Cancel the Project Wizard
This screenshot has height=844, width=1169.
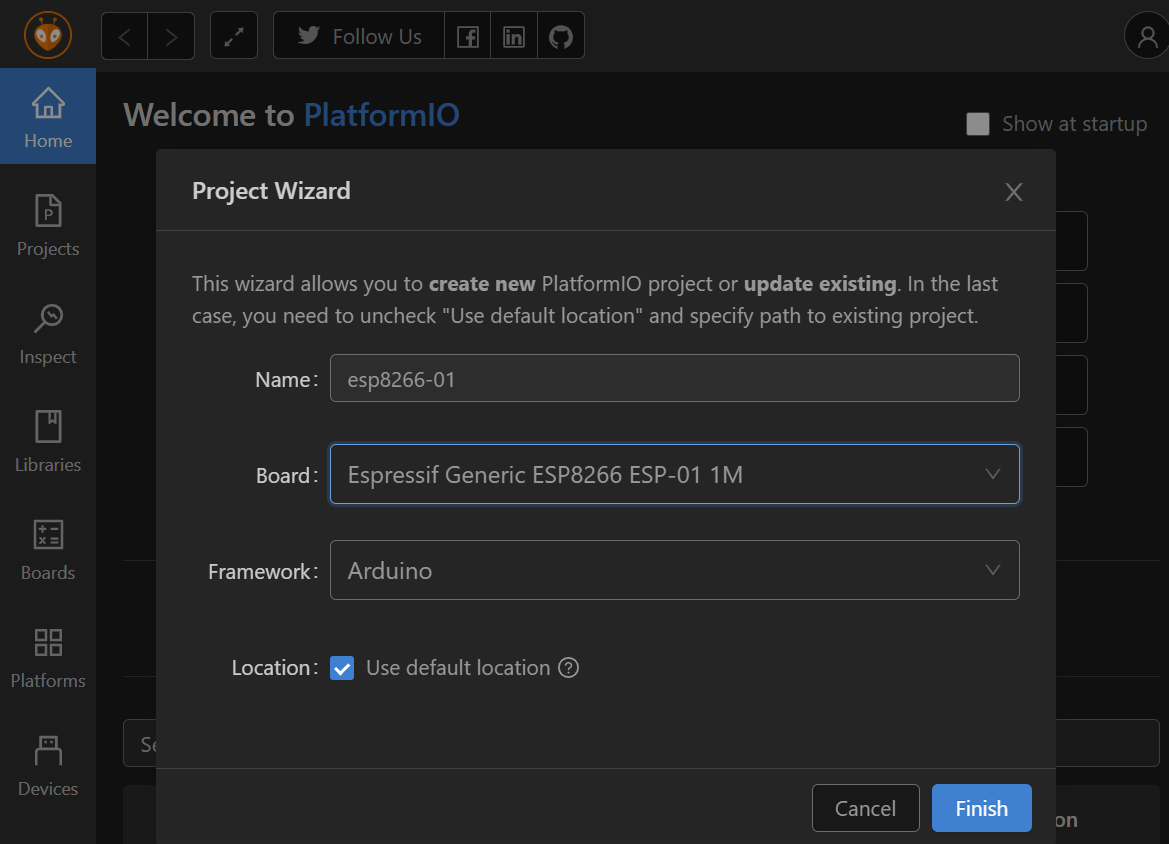(x=866, y=808)
